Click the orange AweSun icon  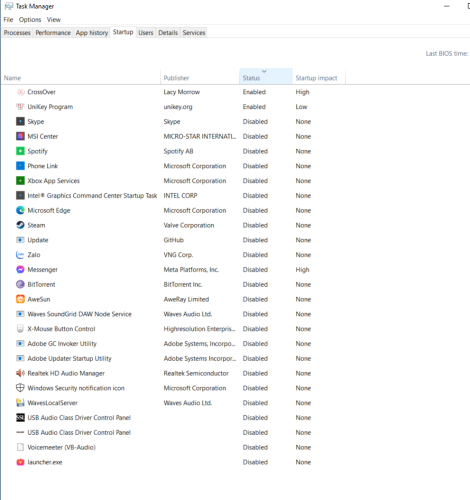point(20,299)
